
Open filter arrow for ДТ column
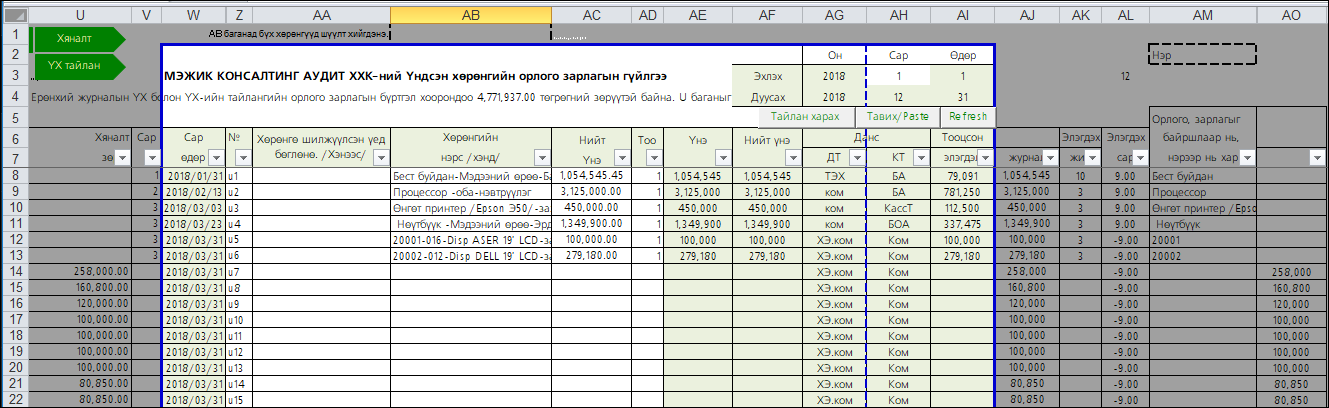point(853,158)
